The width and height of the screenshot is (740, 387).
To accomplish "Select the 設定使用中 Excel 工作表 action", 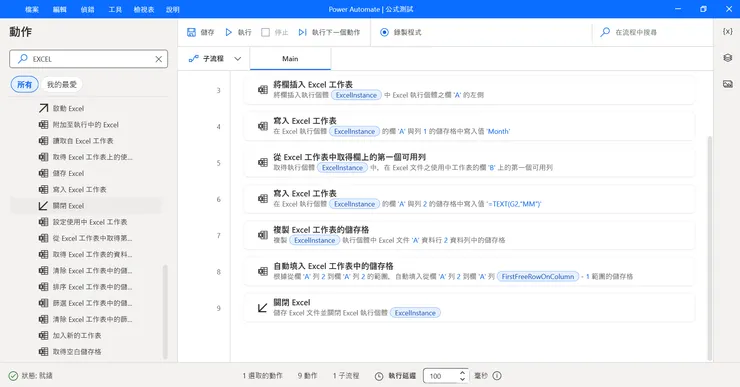I will [x=85, y=222].
